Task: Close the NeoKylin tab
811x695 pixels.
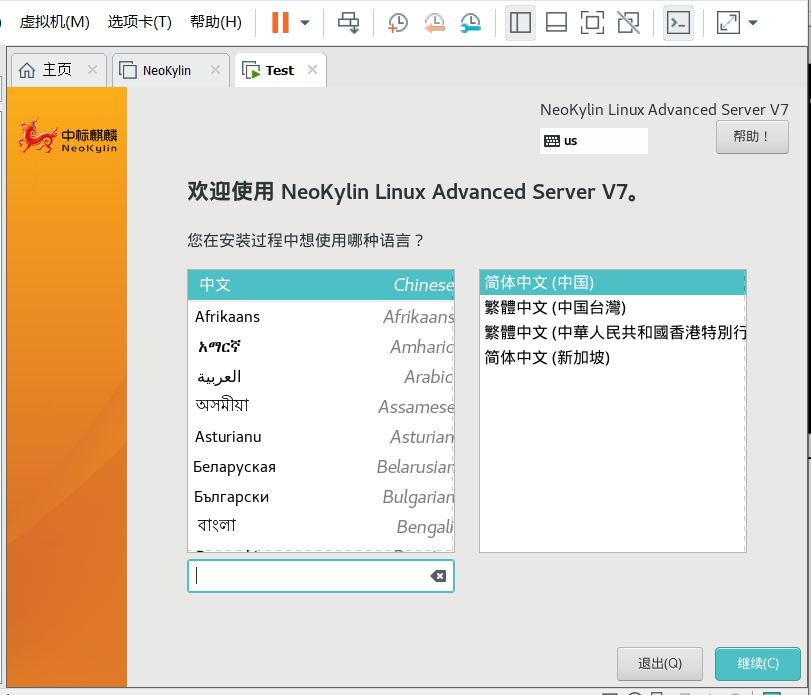Action: (215, 69)
